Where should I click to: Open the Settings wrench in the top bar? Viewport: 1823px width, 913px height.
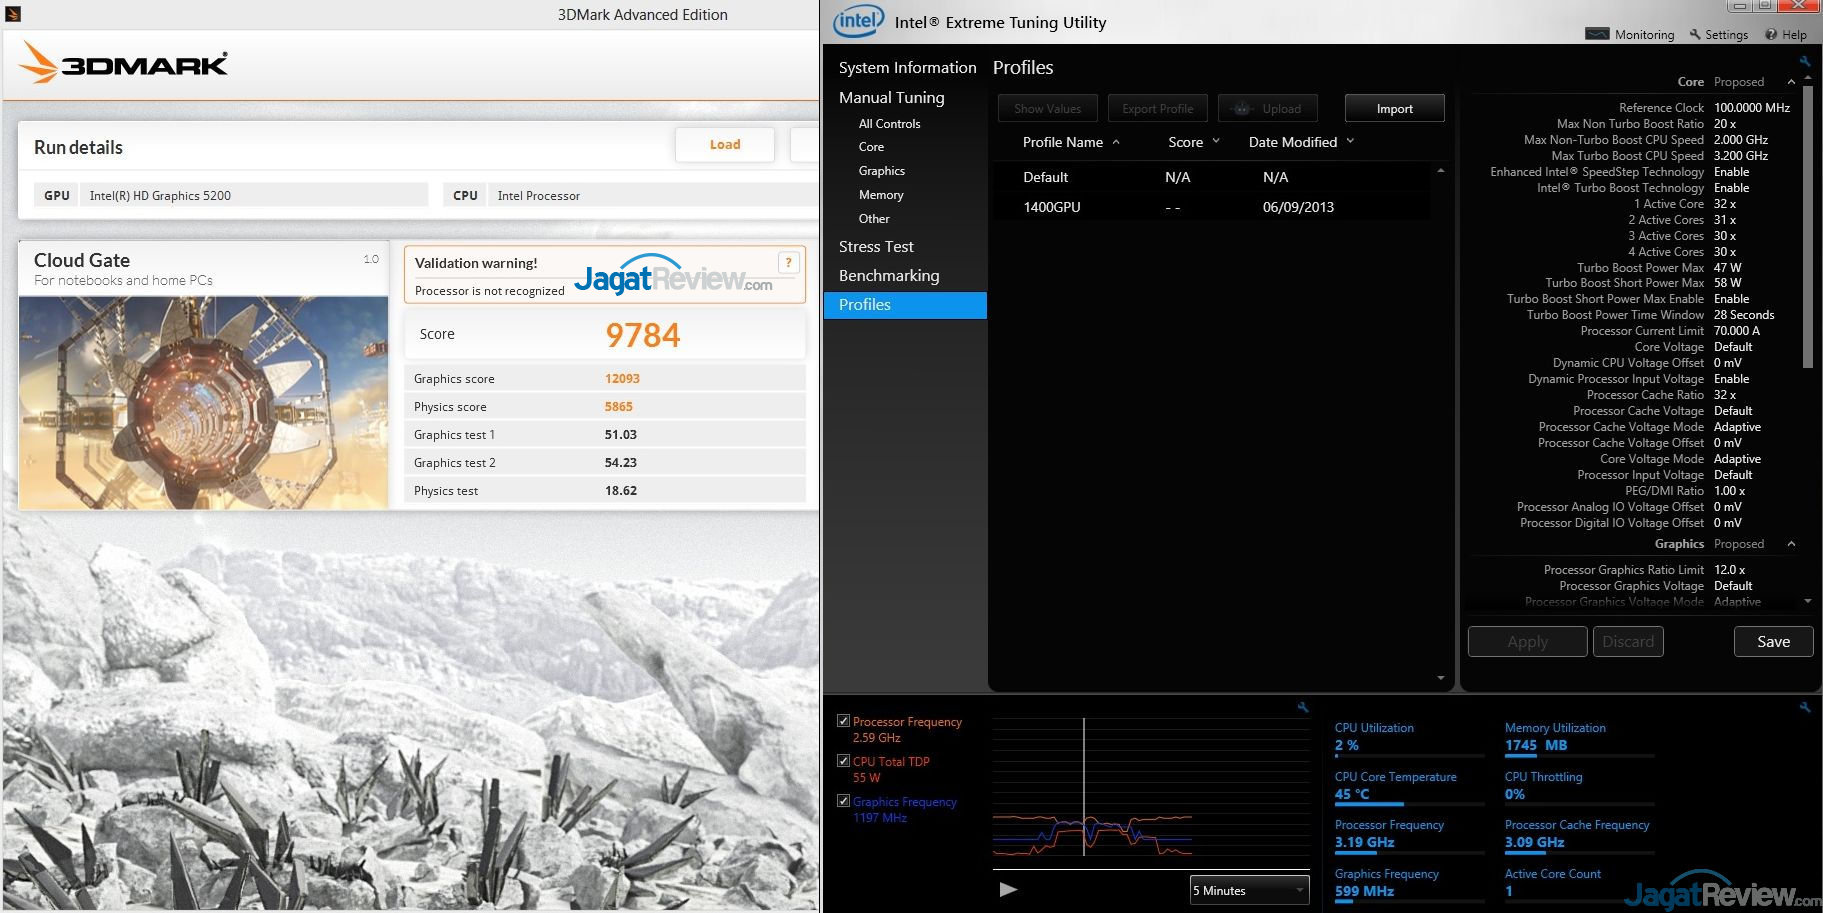pyautogui.click(x=1718, y=34)
